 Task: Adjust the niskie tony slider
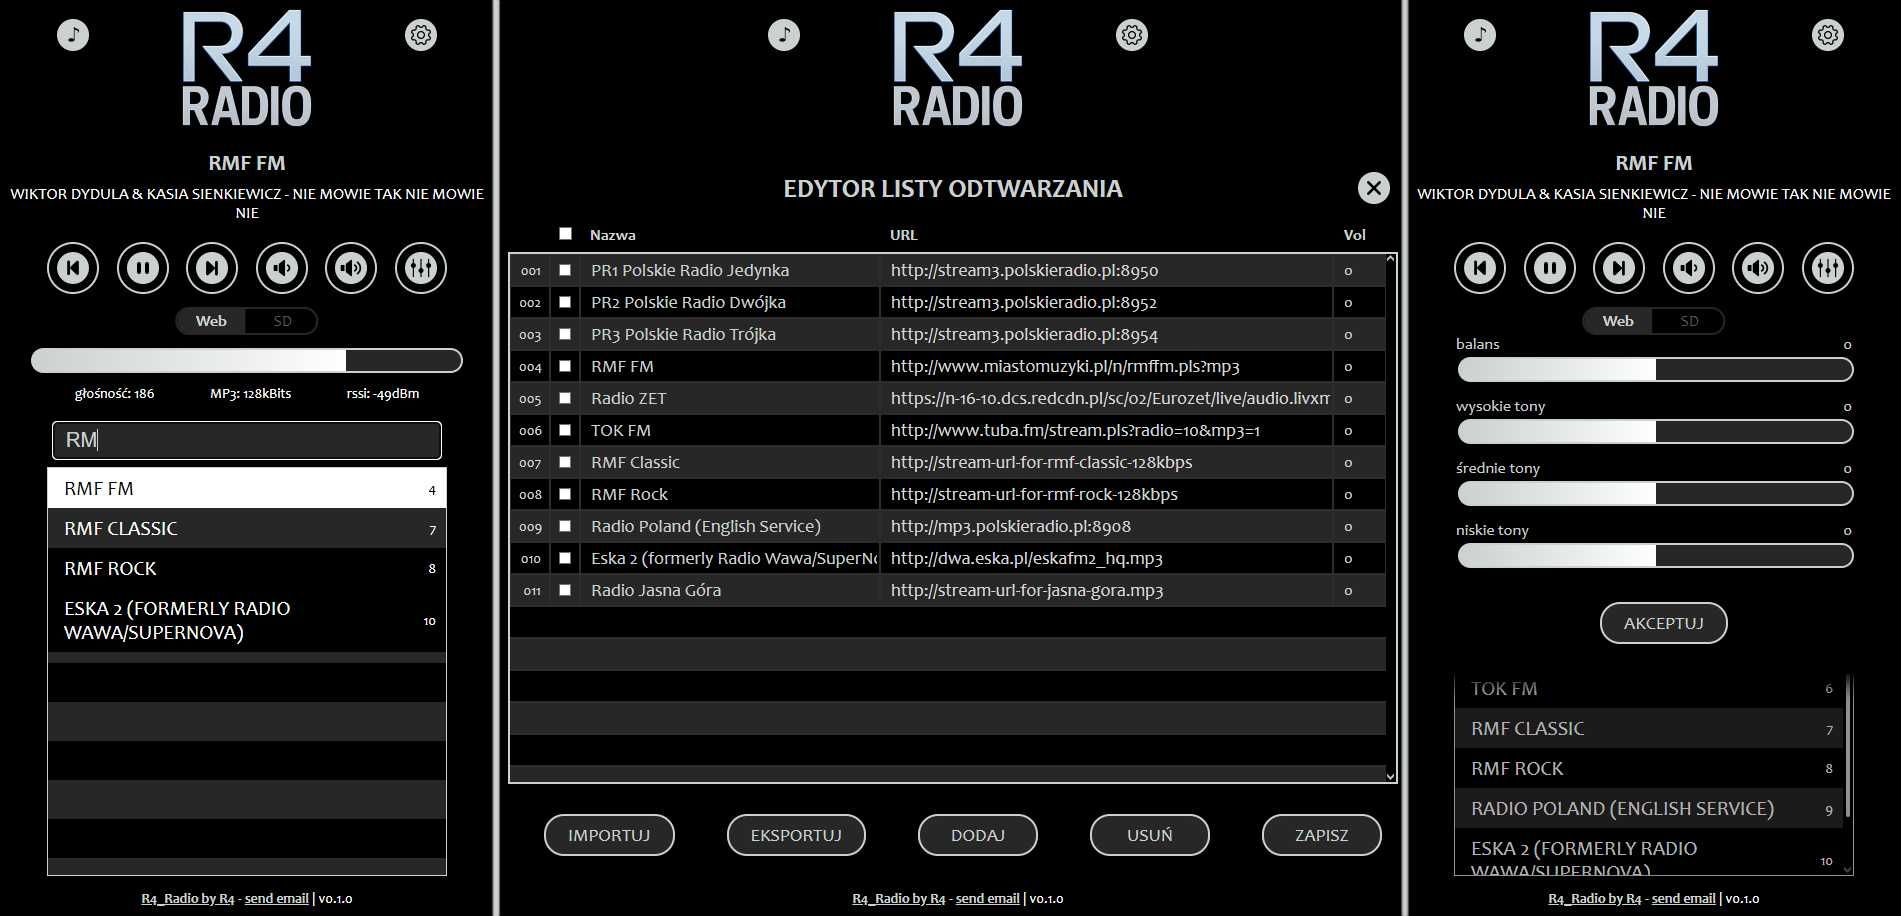(1655, 556)
